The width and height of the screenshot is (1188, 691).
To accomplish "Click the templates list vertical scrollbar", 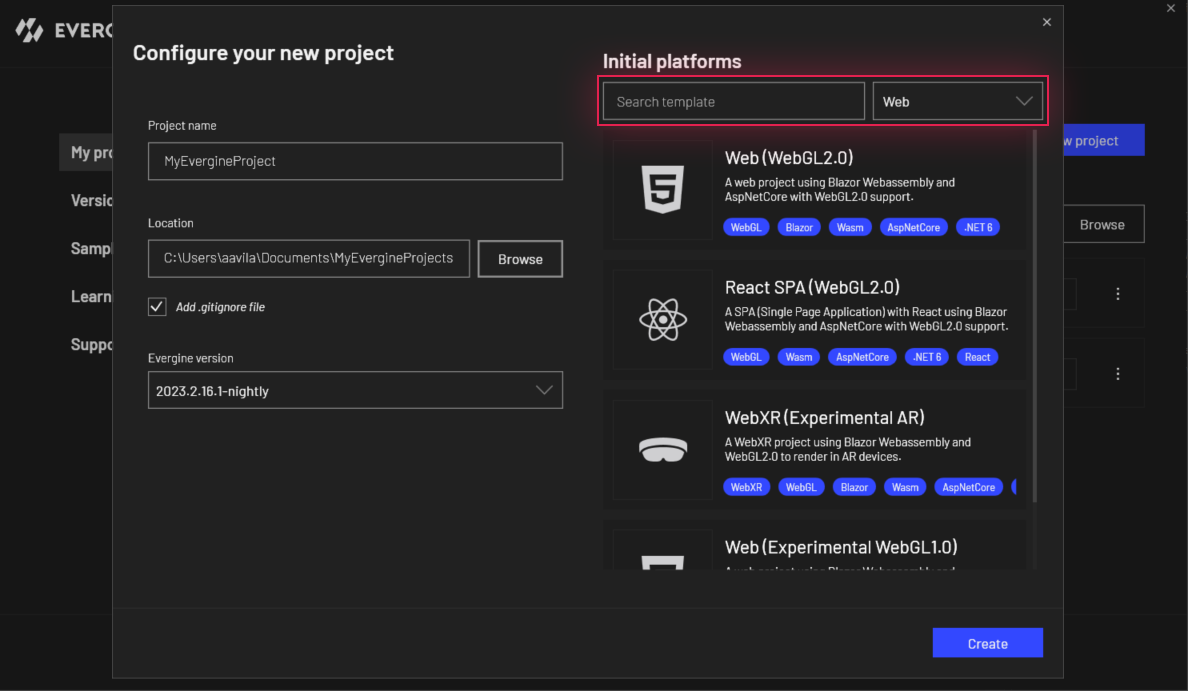I will (1034, 318).
